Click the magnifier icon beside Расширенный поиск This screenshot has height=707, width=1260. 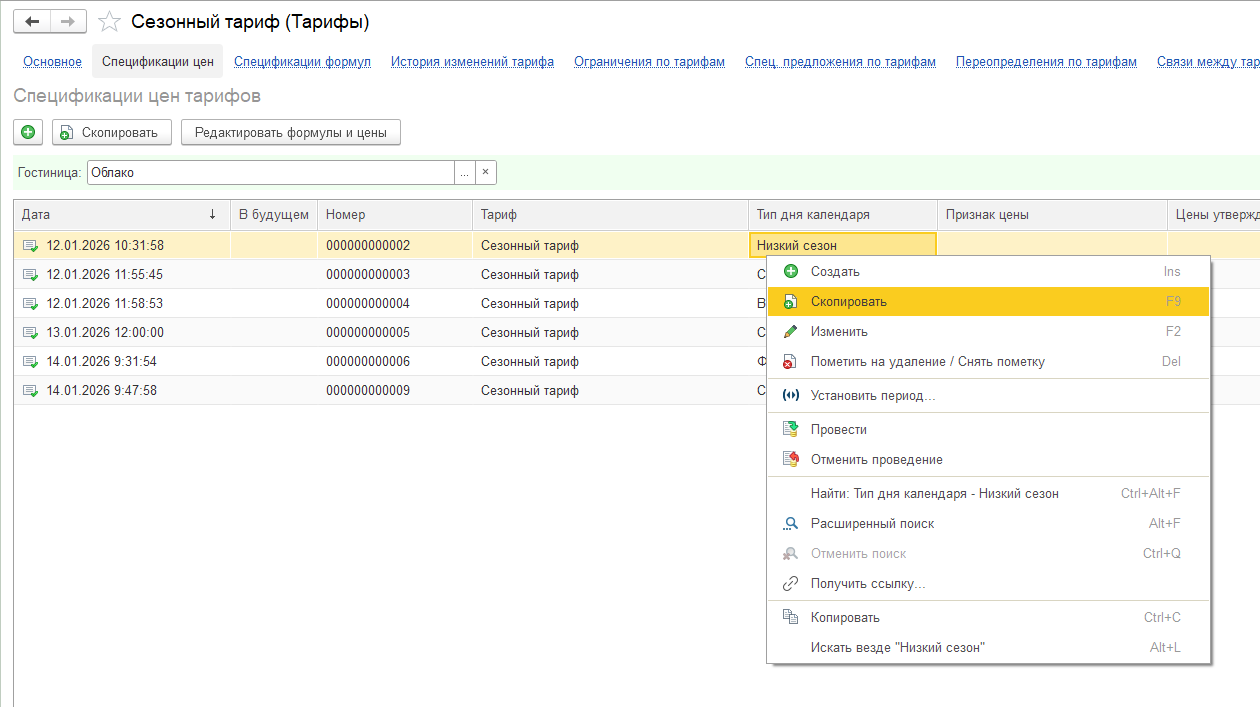pos(791,523)
